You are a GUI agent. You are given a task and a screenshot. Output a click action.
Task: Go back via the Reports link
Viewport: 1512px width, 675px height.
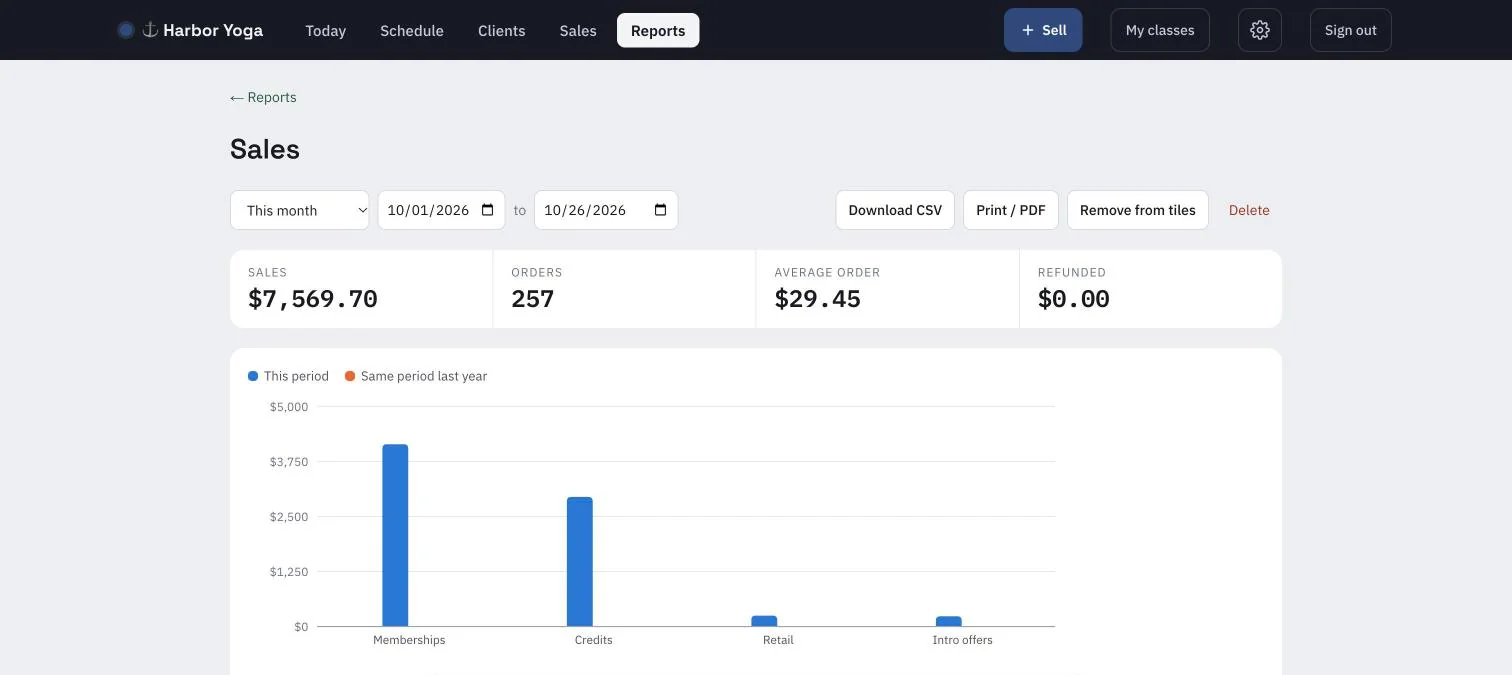[263, 97]
